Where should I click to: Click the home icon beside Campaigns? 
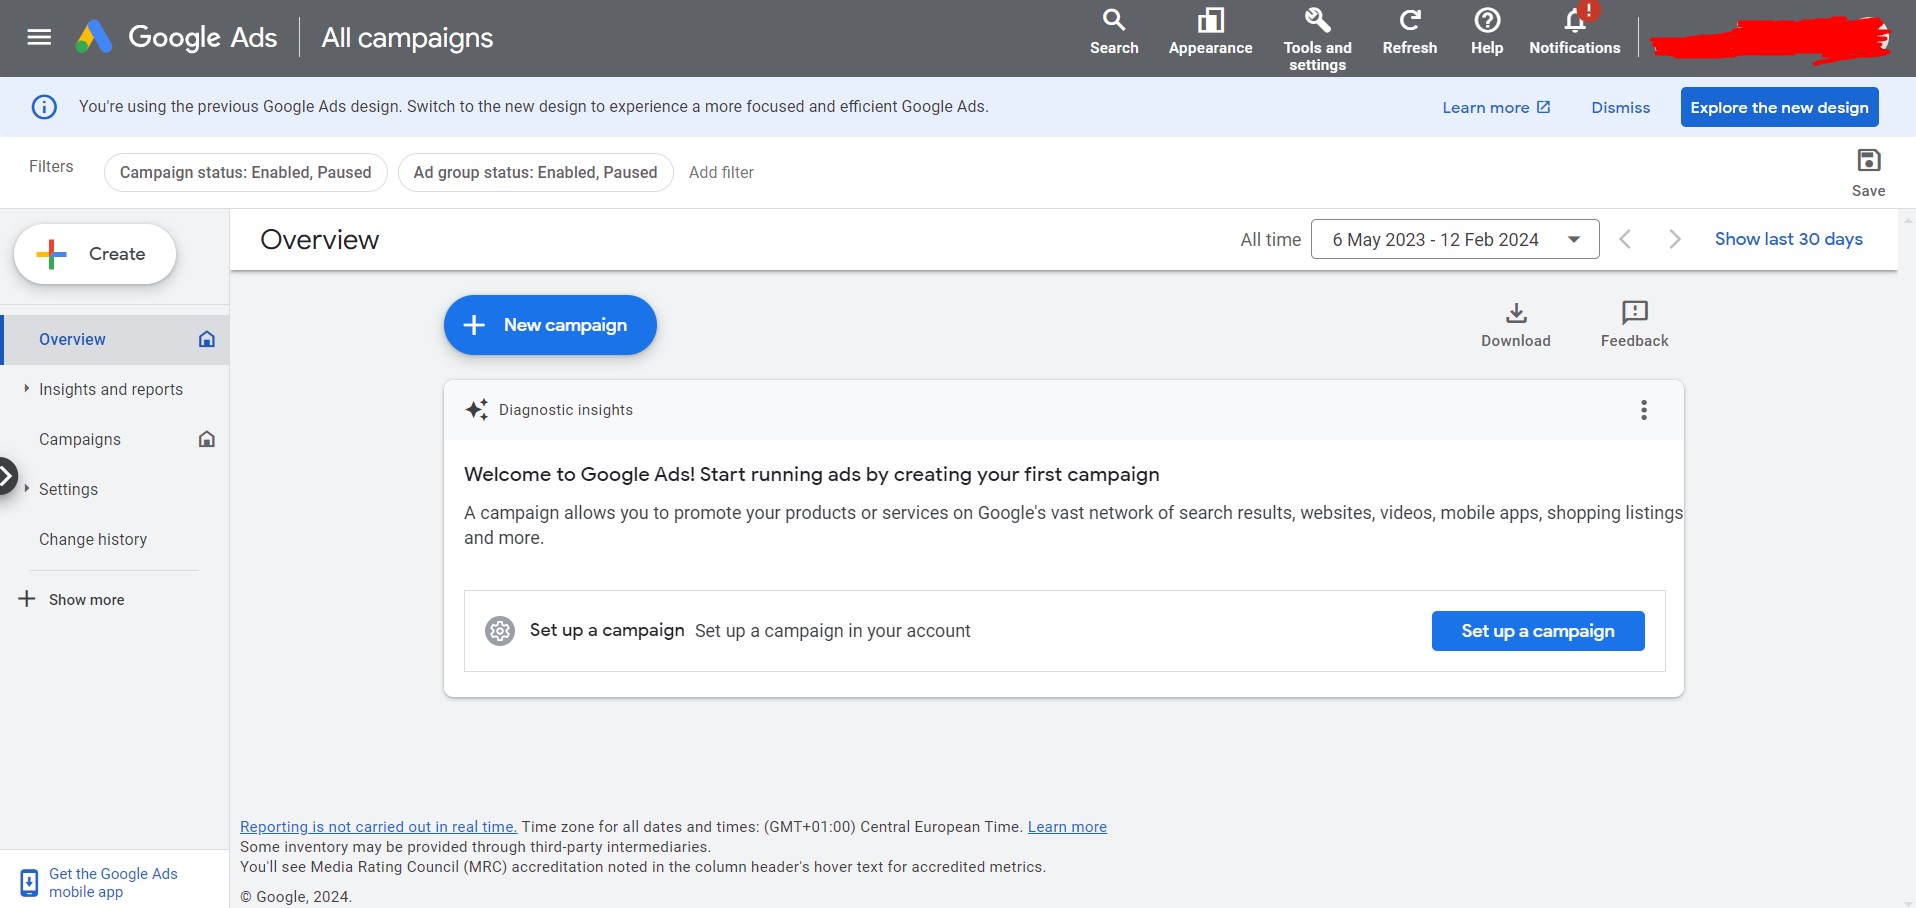pyautogui.click(x=207, y=439)
